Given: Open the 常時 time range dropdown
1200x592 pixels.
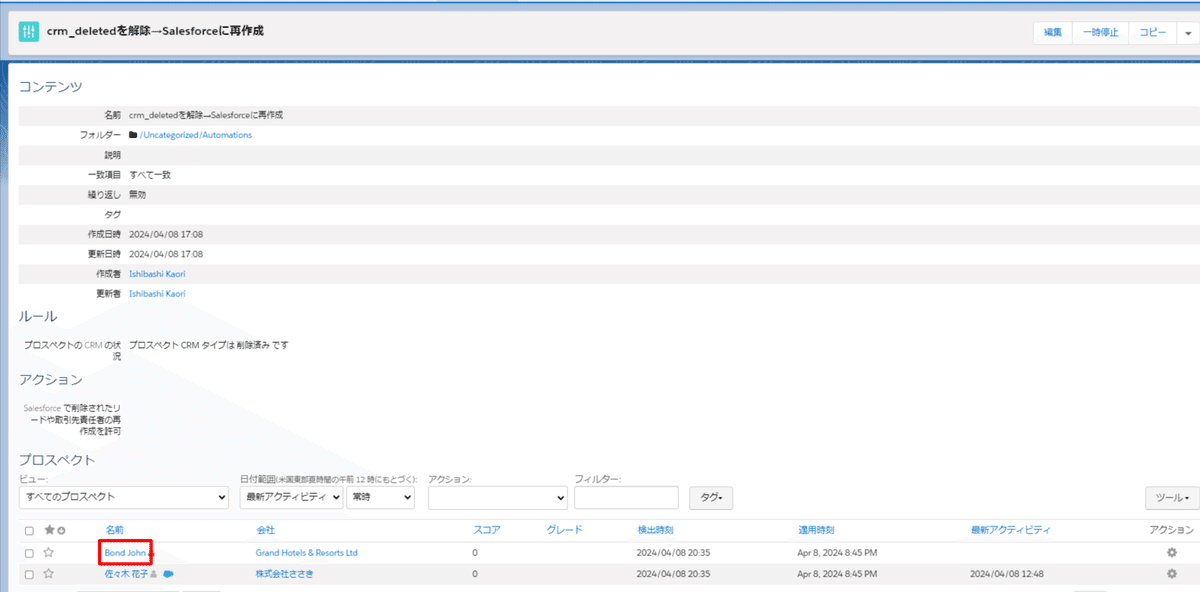Looking at the screenshot, I should point(380,497).
